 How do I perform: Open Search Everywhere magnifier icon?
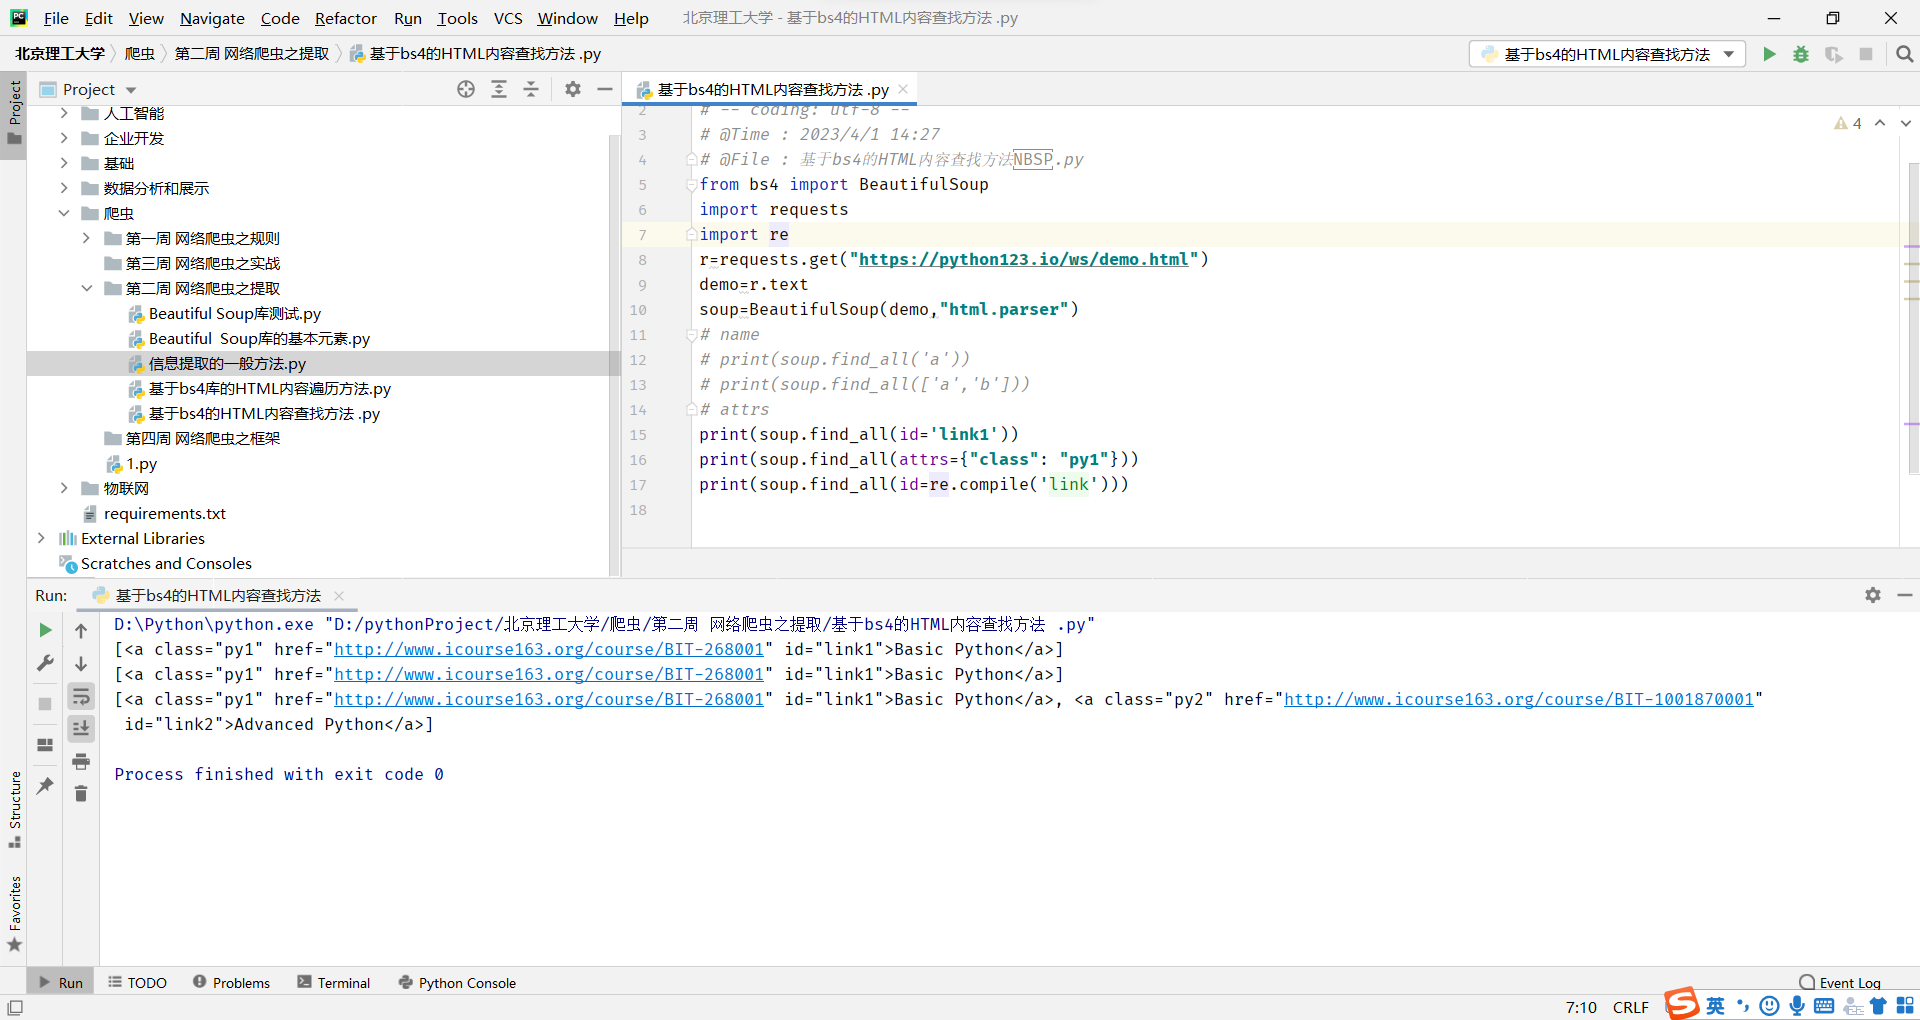pyautogui.click(x=1904, y=54)
